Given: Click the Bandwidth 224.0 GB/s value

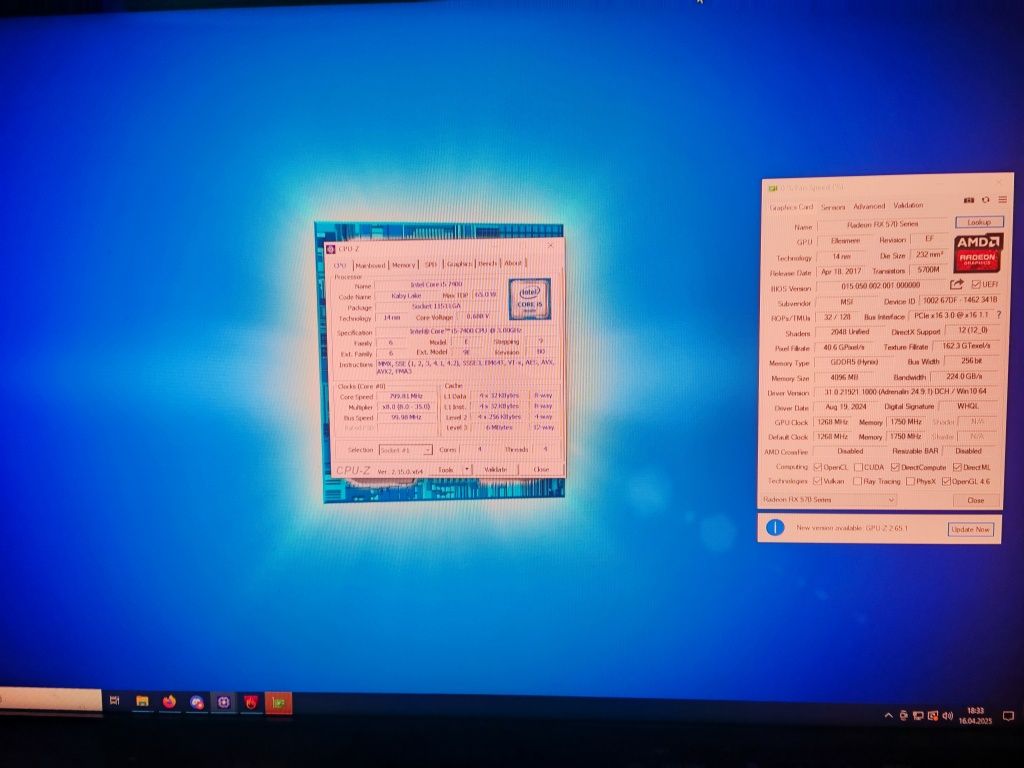Looking at the screenshot, I should [964, 377].
